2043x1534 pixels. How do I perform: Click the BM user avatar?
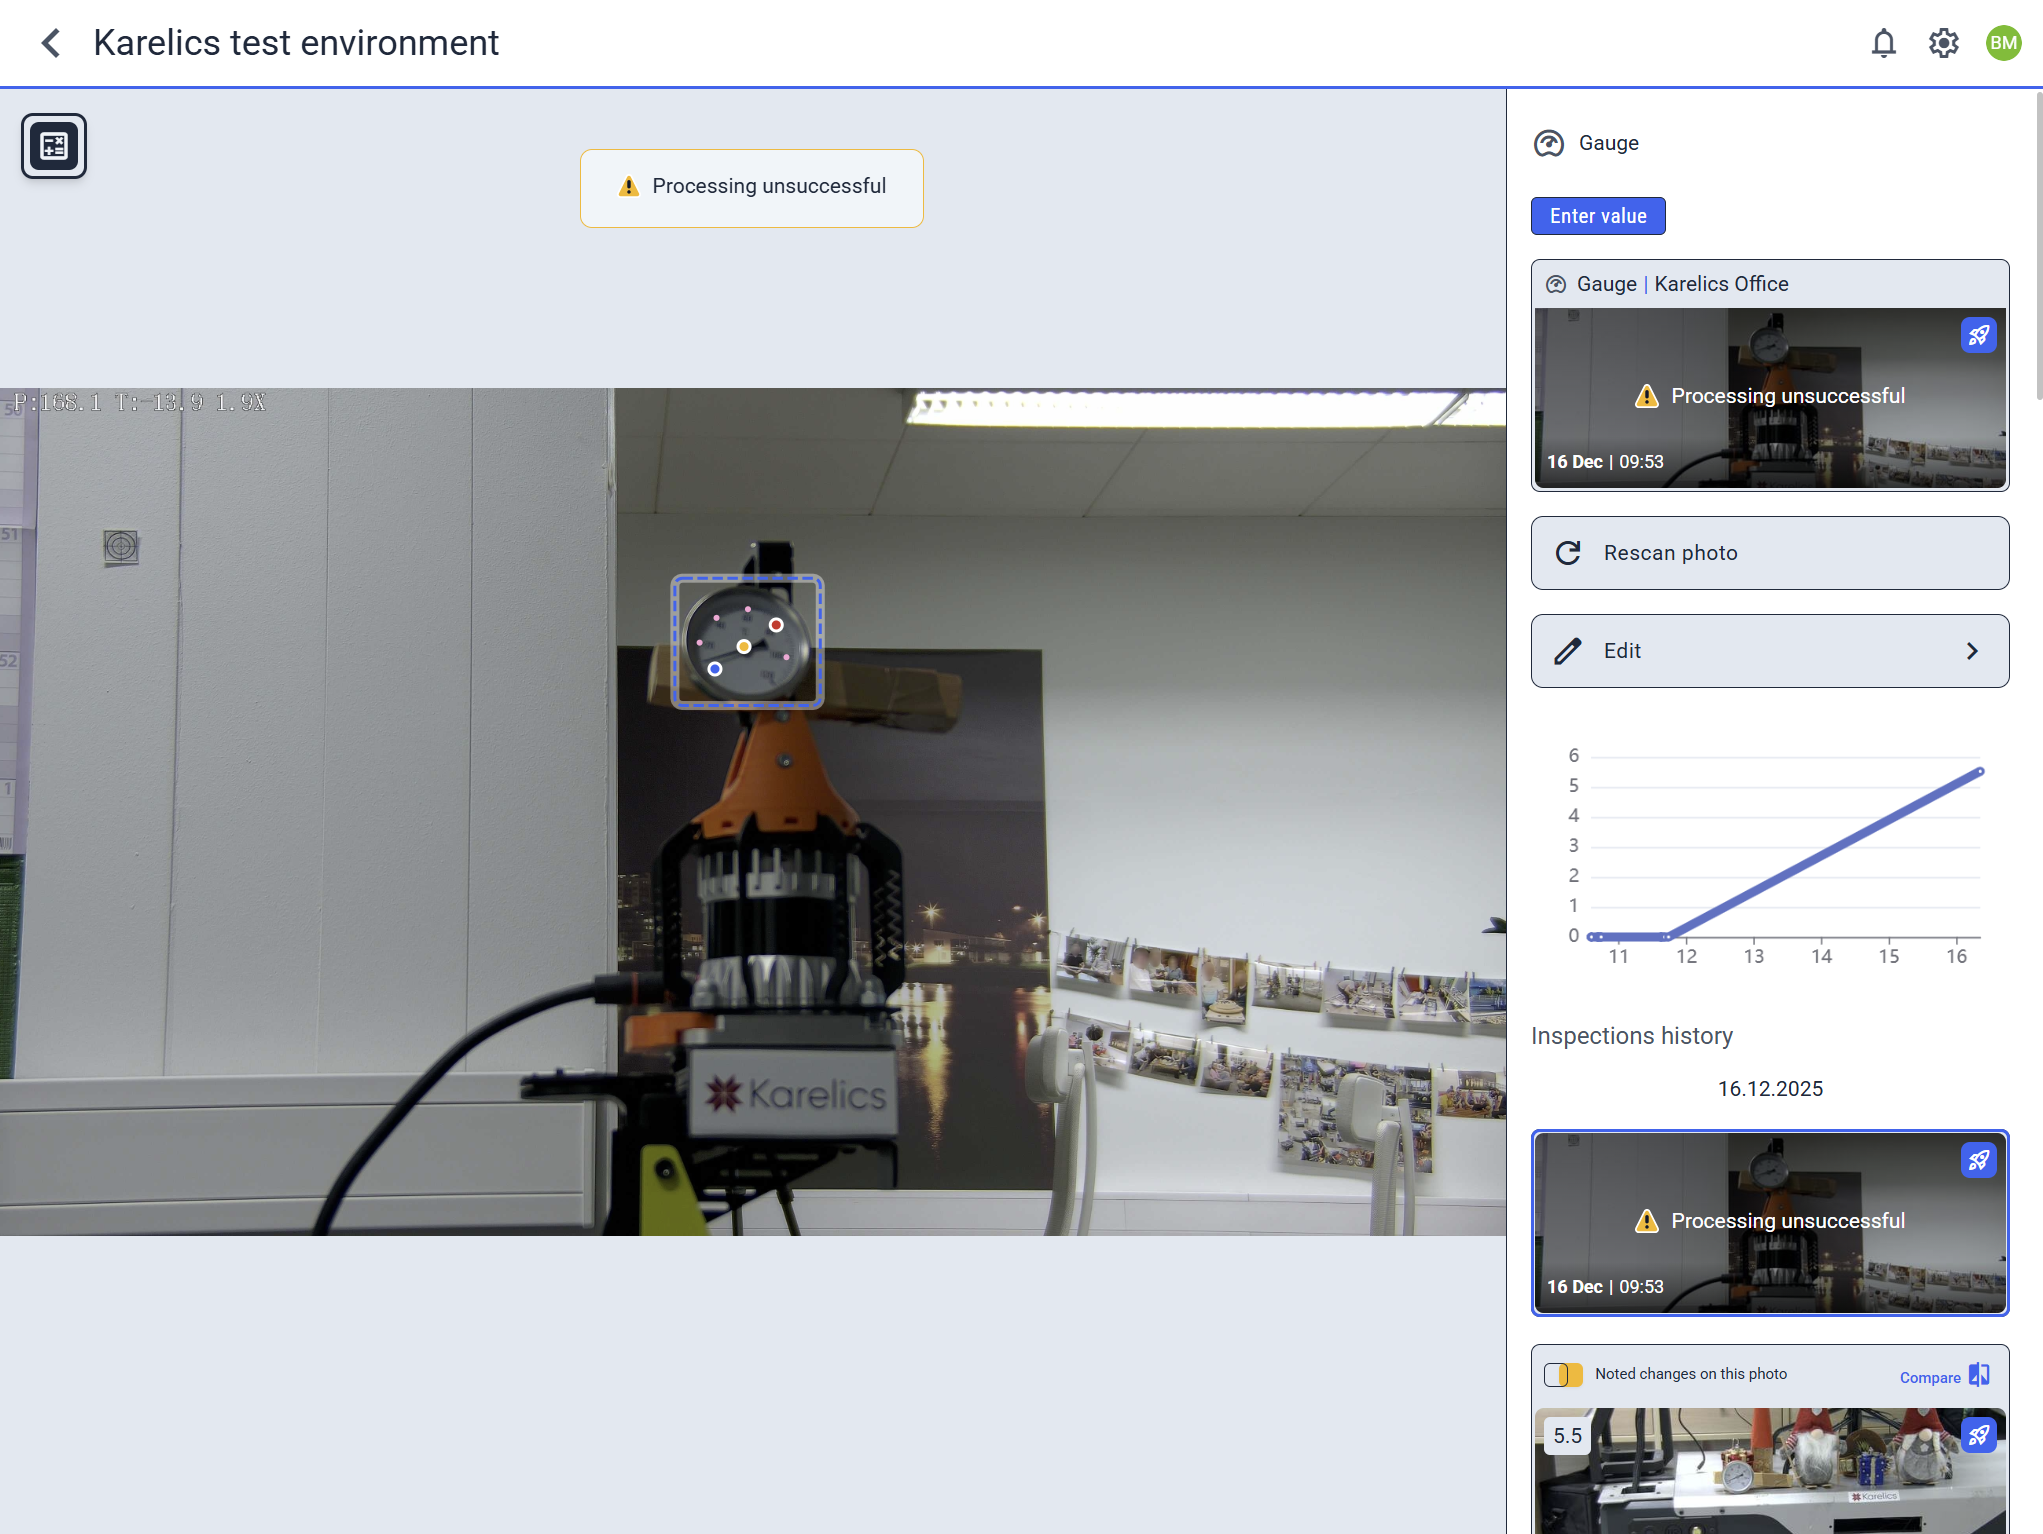2003,43
